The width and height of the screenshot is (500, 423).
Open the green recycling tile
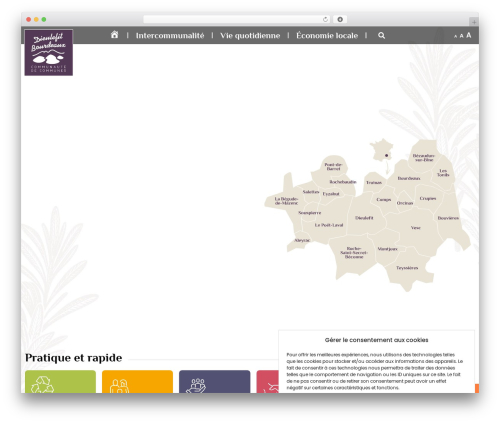tap(60, 381)
